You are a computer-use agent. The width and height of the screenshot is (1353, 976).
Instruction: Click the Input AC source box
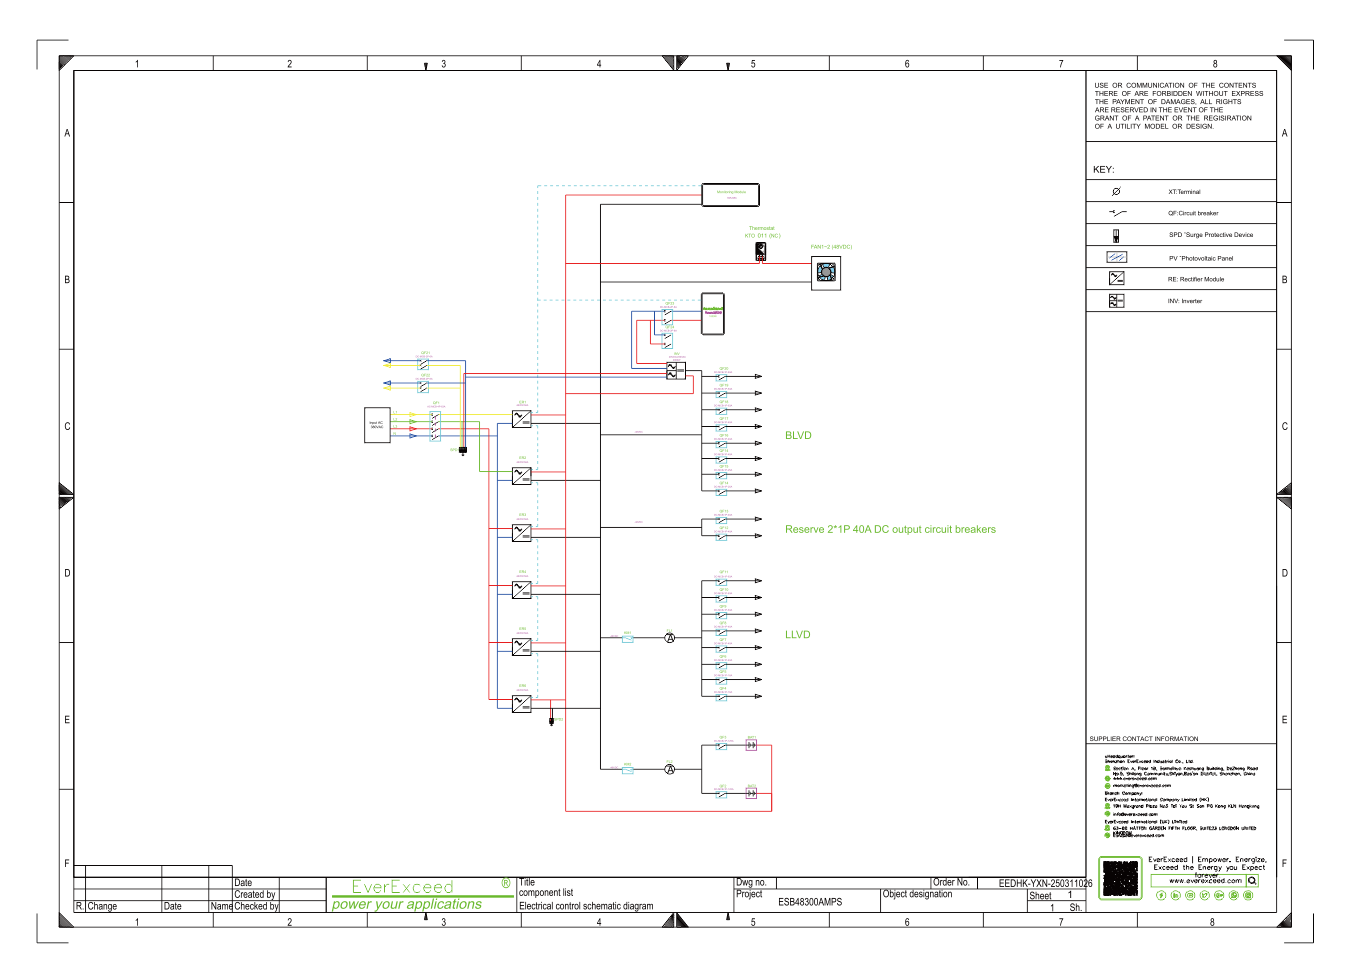pos(377,424)
